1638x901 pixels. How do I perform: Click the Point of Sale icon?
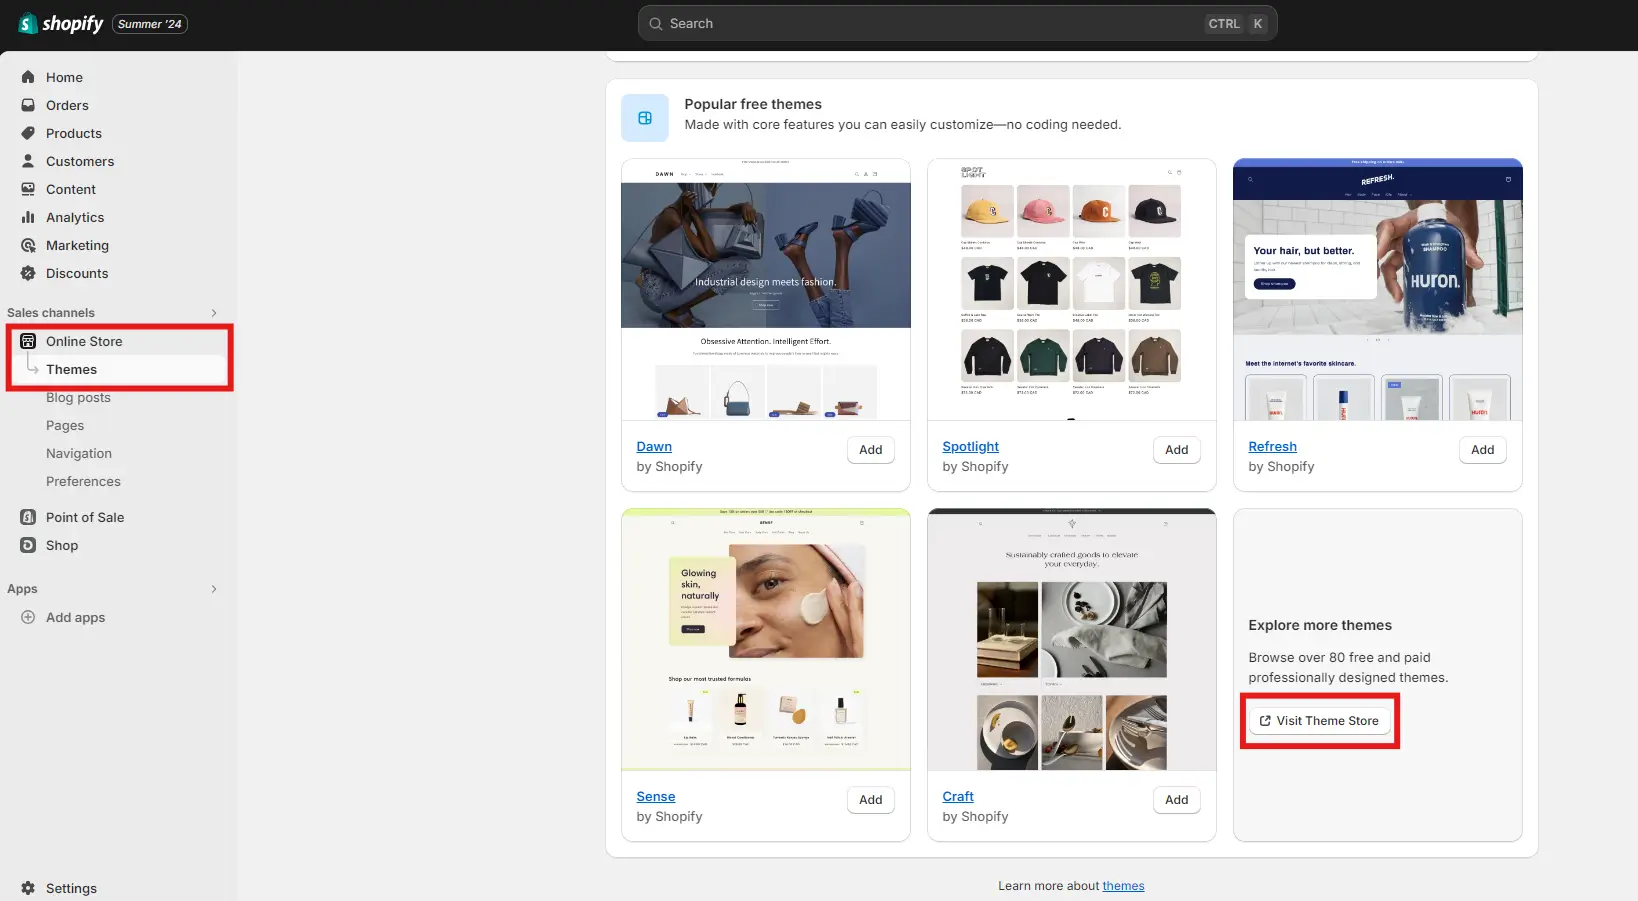click(x=28, y=517)
